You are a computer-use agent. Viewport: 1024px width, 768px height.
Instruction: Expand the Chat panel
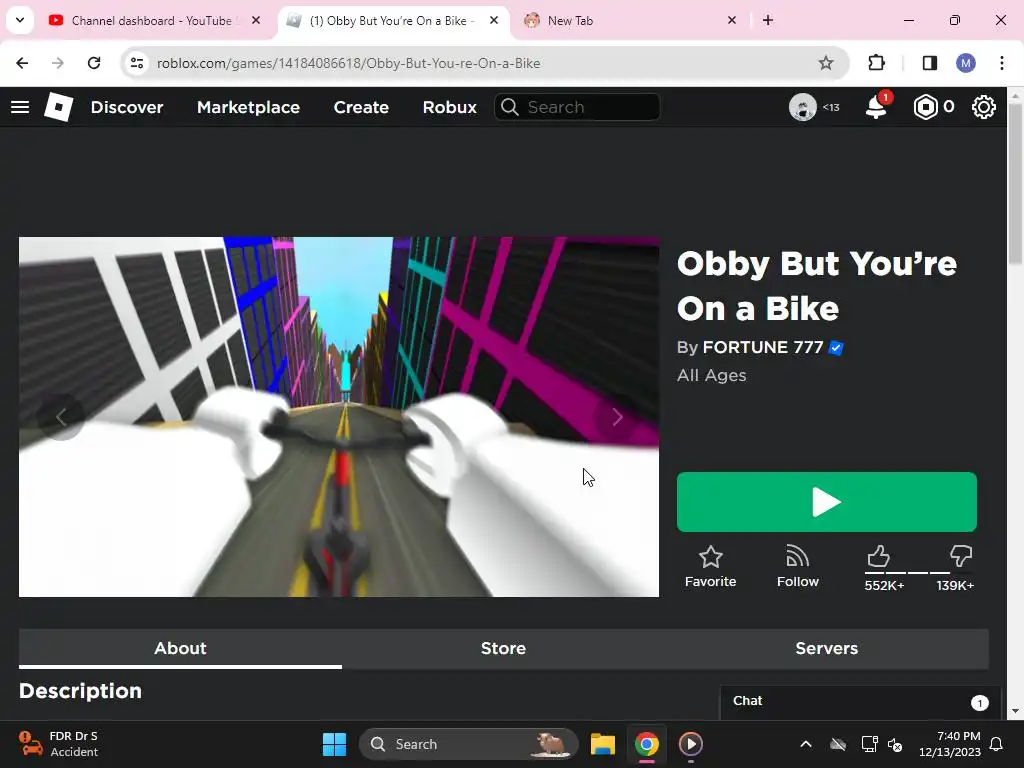click(x=860, y=702)
